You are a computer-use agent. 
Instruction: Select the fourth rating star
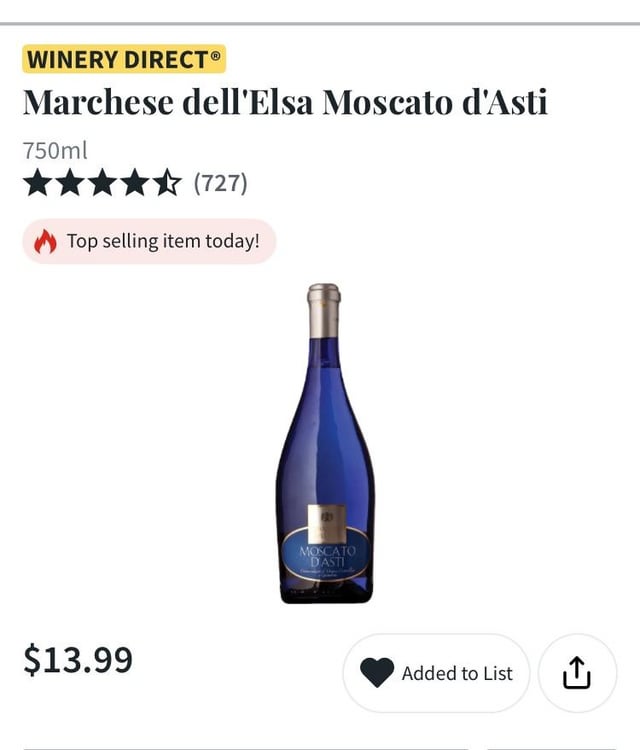tap(134, 183)
